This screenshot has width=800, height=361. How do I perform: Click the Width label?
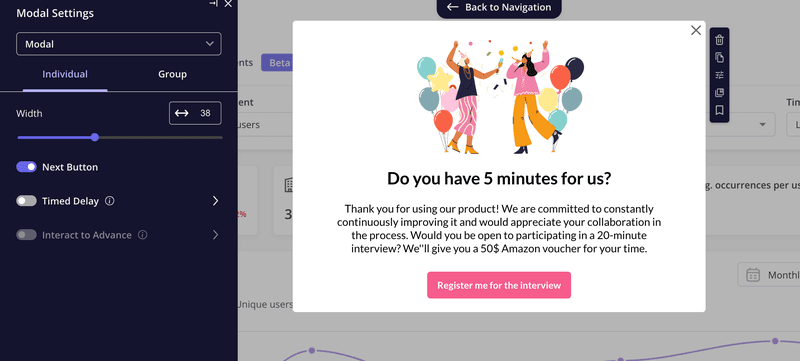coord(29,113)
